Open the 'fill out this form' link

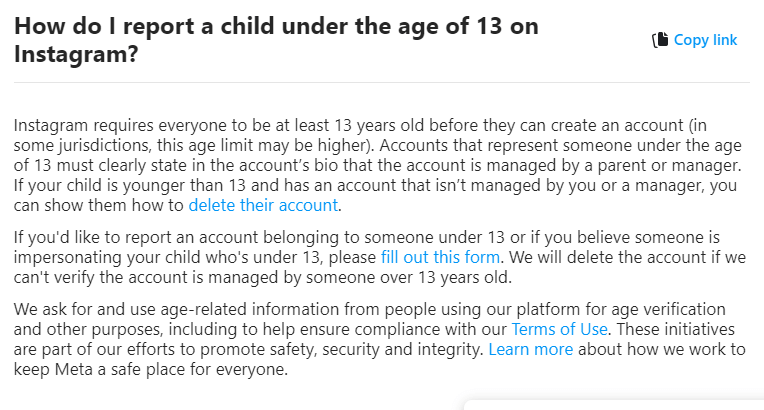440,257
